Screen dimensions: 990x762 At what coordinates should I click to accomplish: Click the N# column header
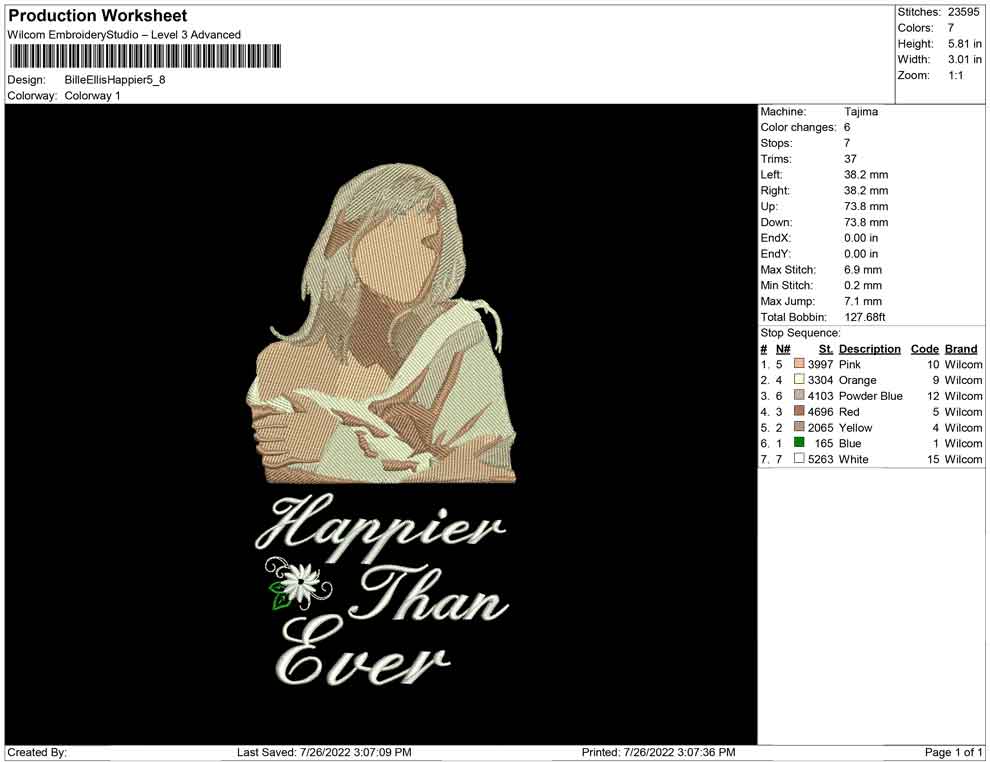click(x=783, y=349)
